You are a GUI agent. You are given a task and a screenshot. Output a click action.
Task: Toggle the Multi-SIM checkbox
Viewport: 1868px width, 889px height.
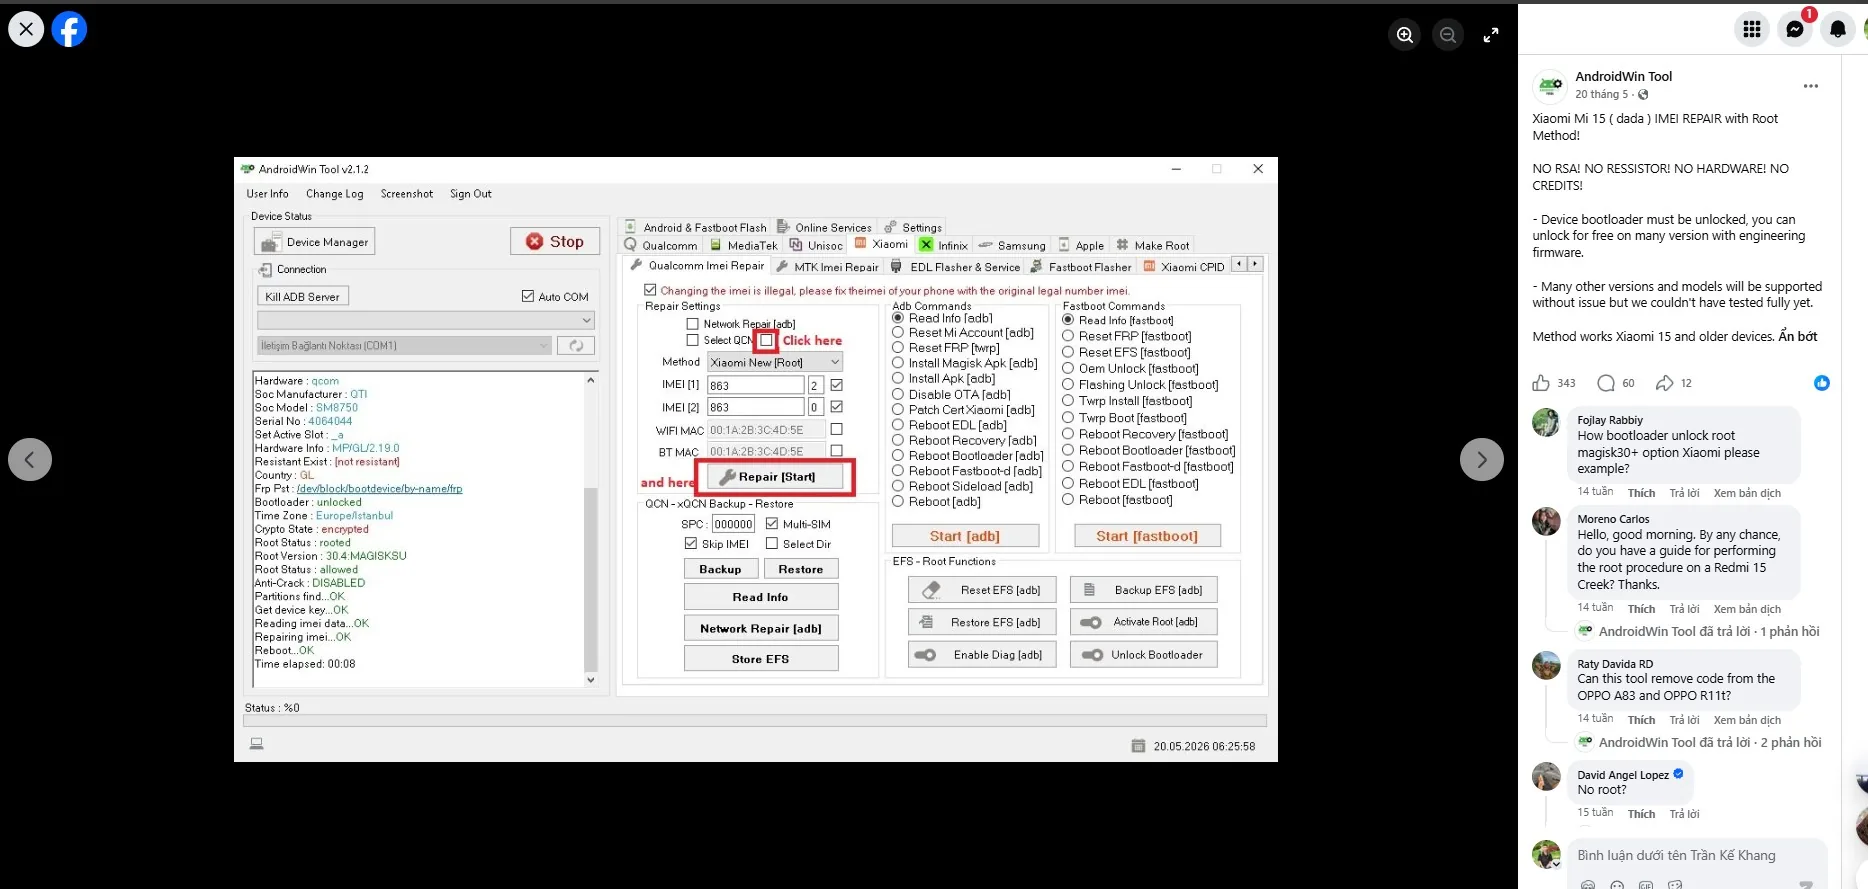coord(772,523)
